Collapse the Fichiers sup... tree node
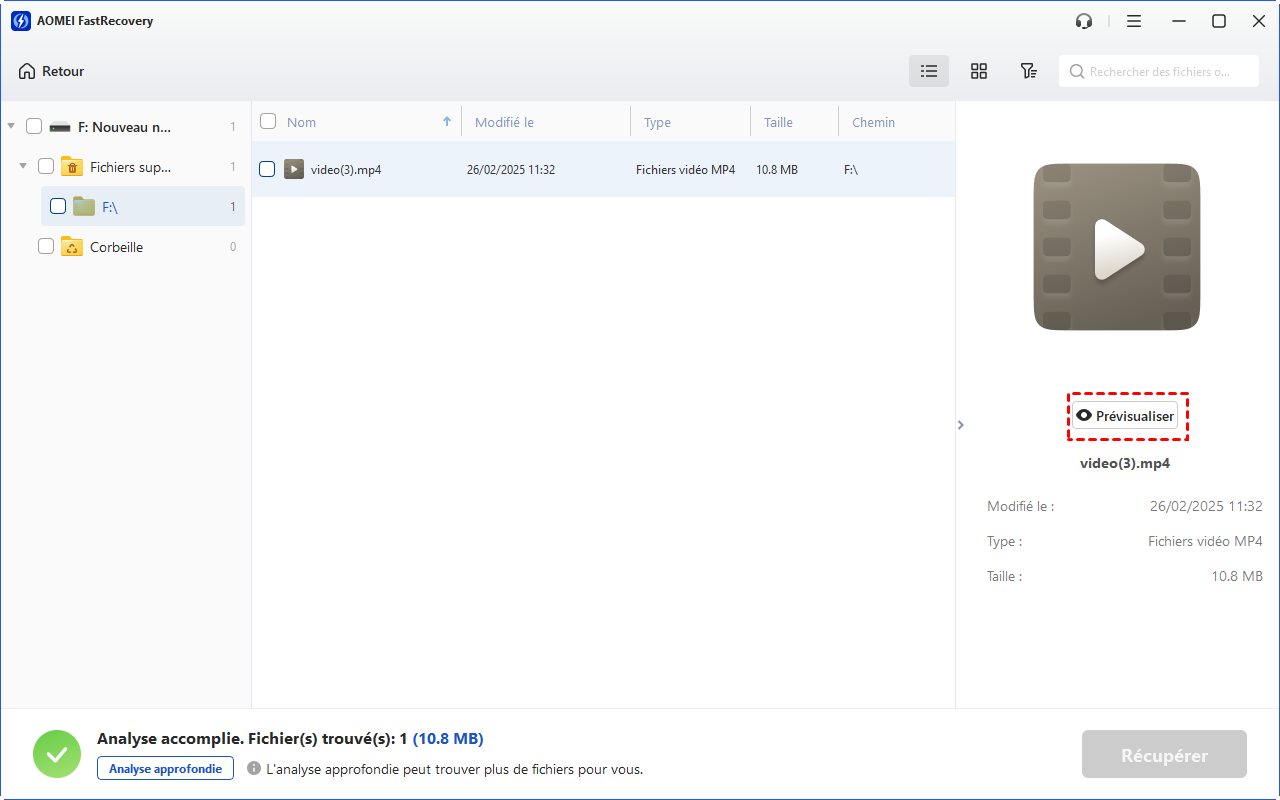1280x800 pixels. click(23, 167)
